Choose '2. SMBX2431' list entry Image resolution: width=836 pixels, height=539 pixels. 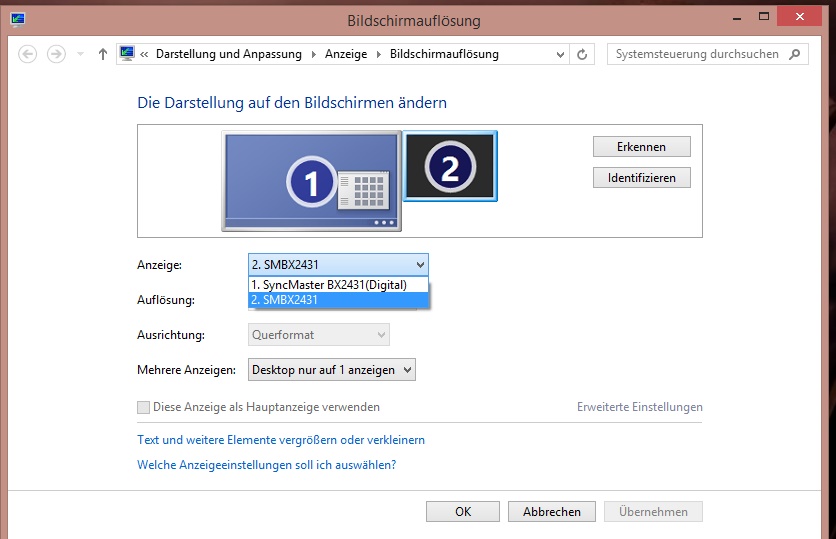tap(339, 300)
